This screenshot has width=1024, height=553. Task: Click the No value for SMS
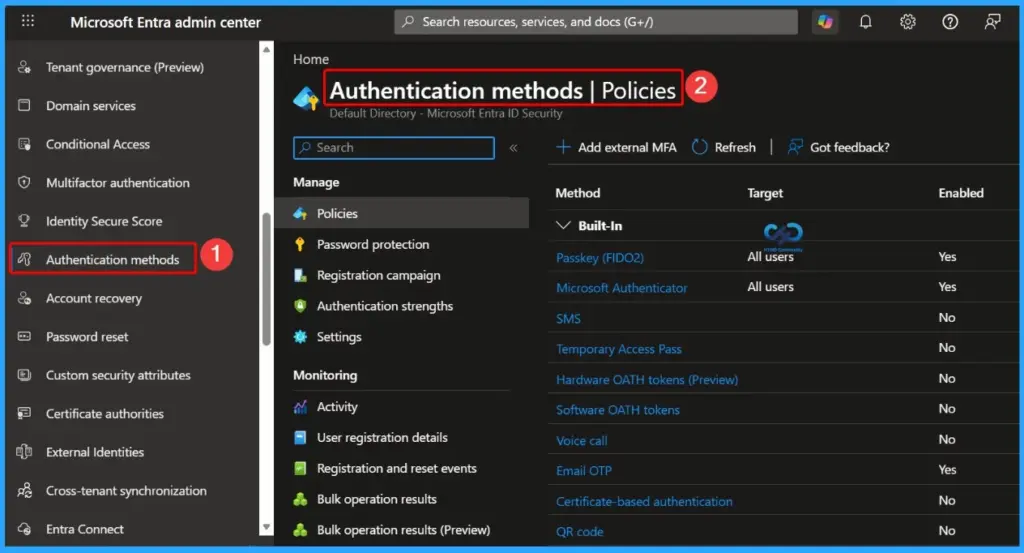pos(947,317)
